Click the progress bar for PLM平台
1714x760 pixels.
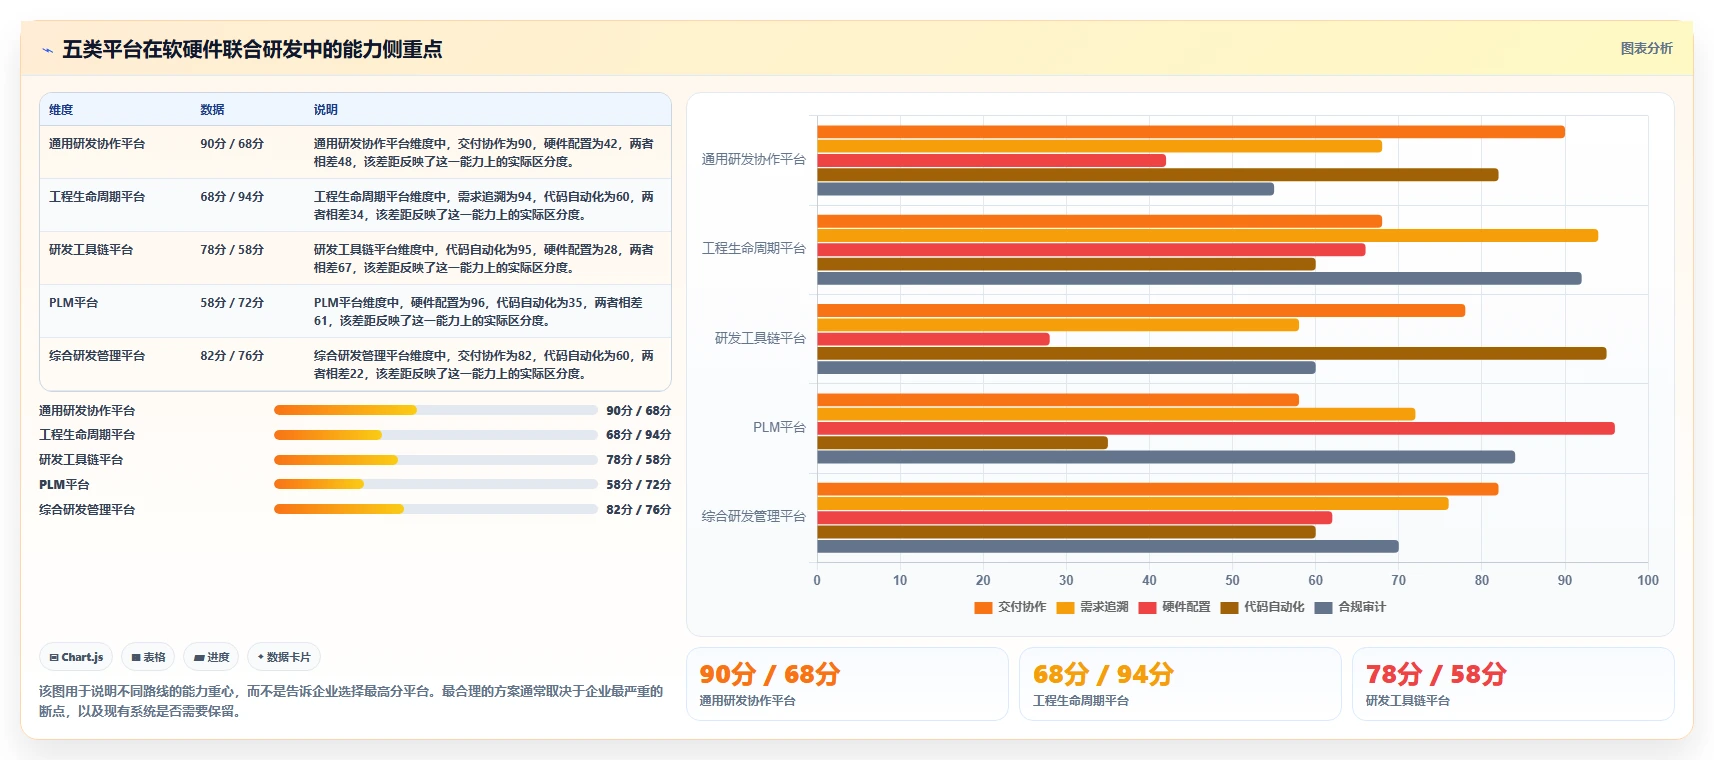[x=435, y=484]
